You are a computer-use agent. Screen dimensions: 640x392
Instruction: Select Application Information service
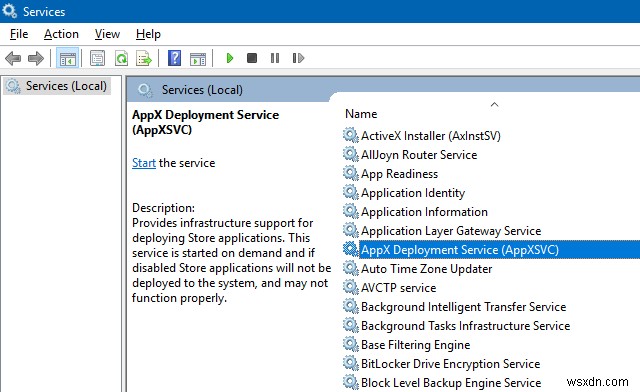pyautogui.click(x=424, y=212)
